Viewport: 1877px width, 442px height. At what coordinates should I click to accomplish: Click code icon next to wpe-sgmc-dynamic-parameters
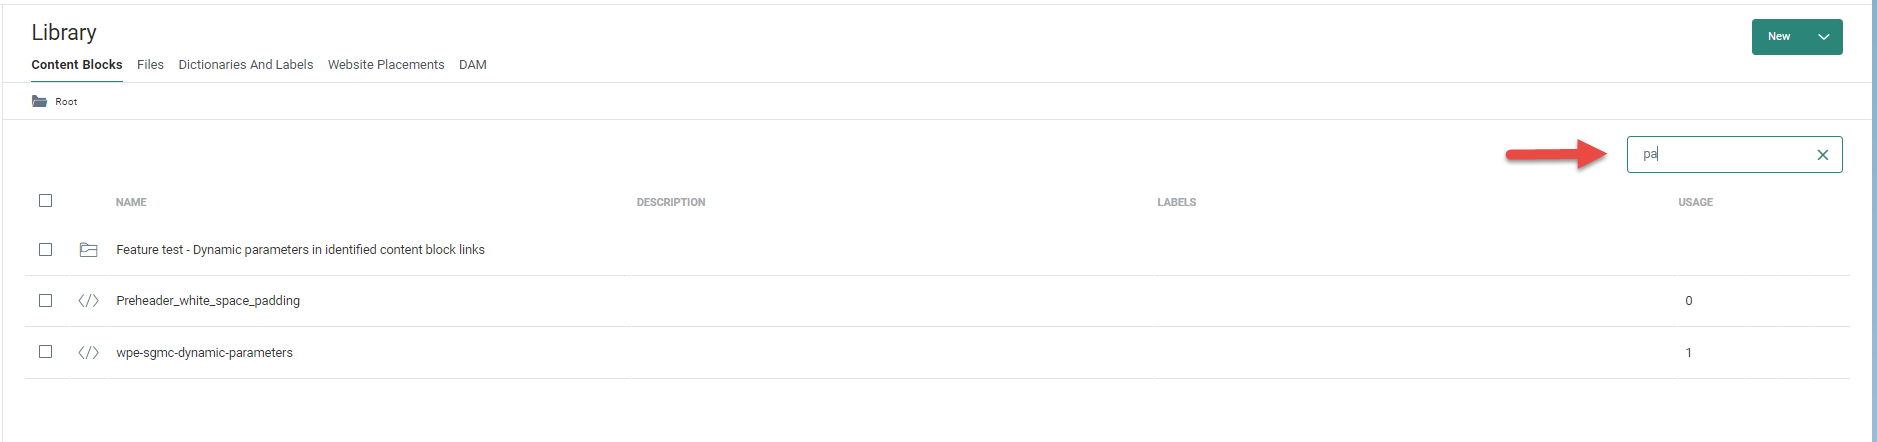pos(88,353)
